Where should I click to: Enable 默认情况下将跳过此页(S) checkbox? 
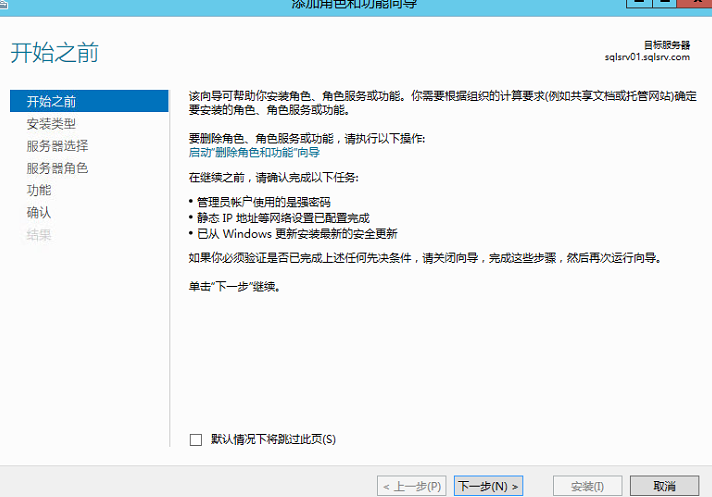coord(196,439)
